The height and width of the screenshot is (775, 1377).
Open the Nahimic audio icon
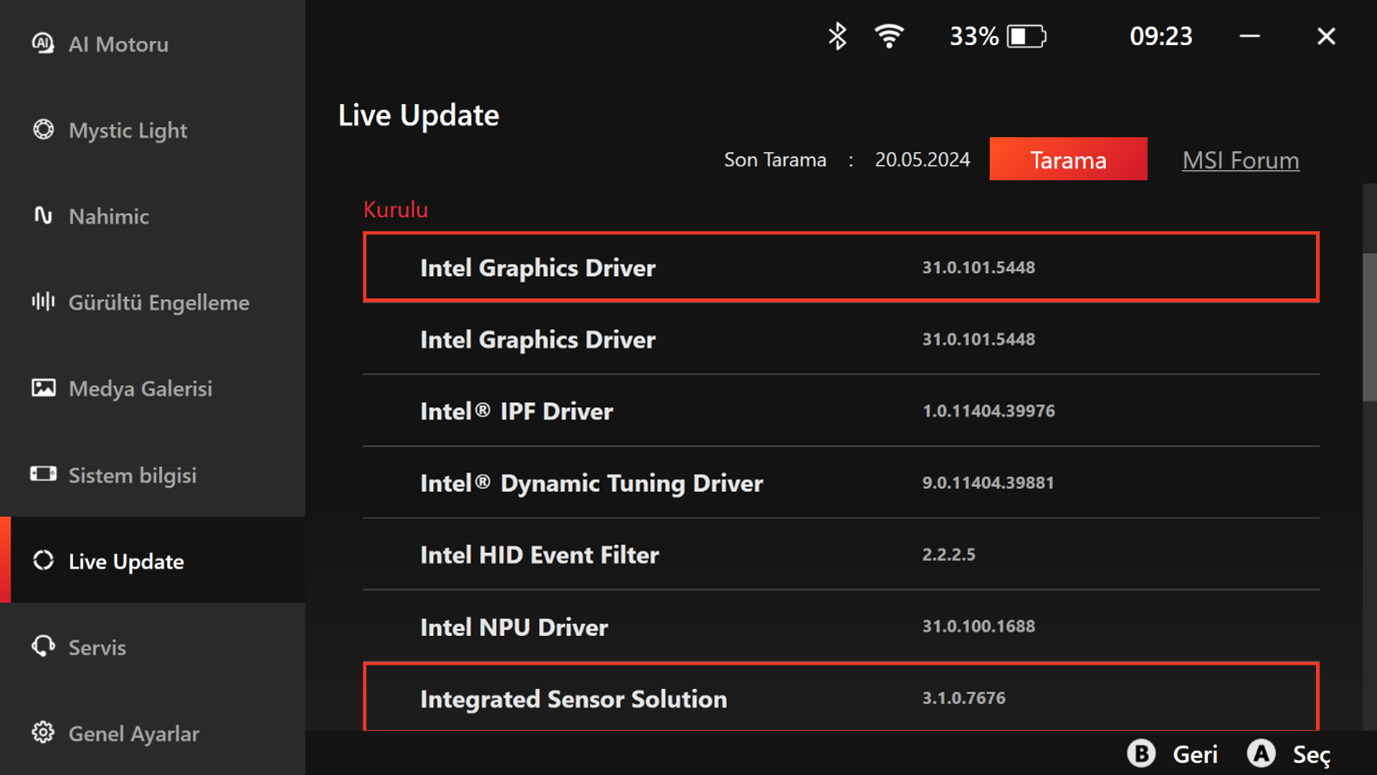(x=43, y=216)
